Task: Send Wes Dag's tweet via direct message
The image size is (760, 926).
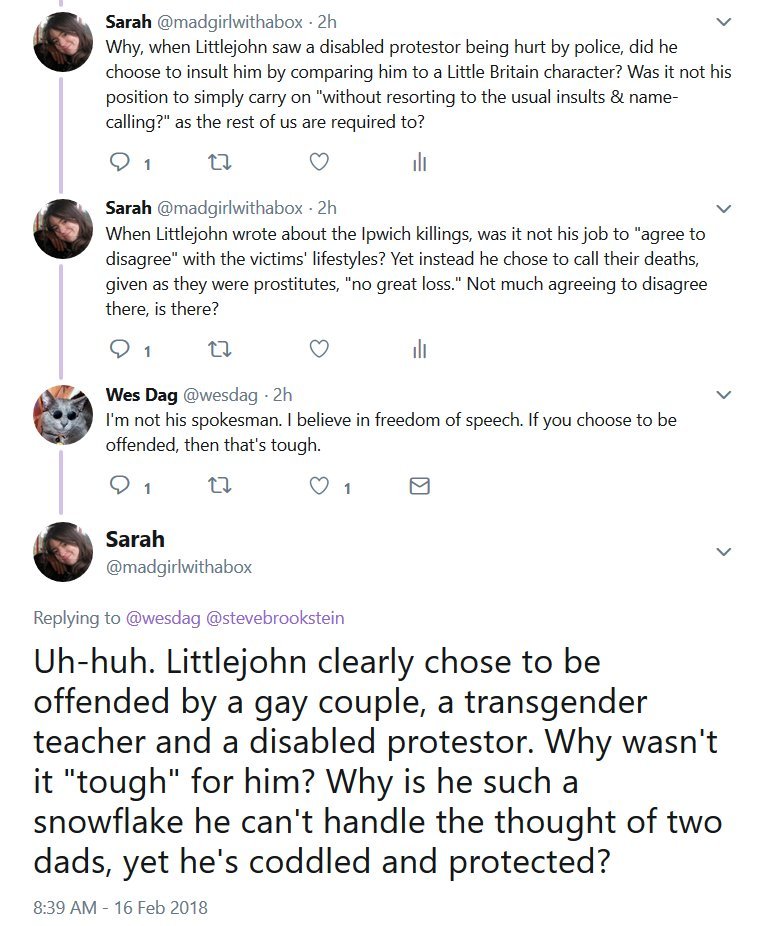Action: 420,487
